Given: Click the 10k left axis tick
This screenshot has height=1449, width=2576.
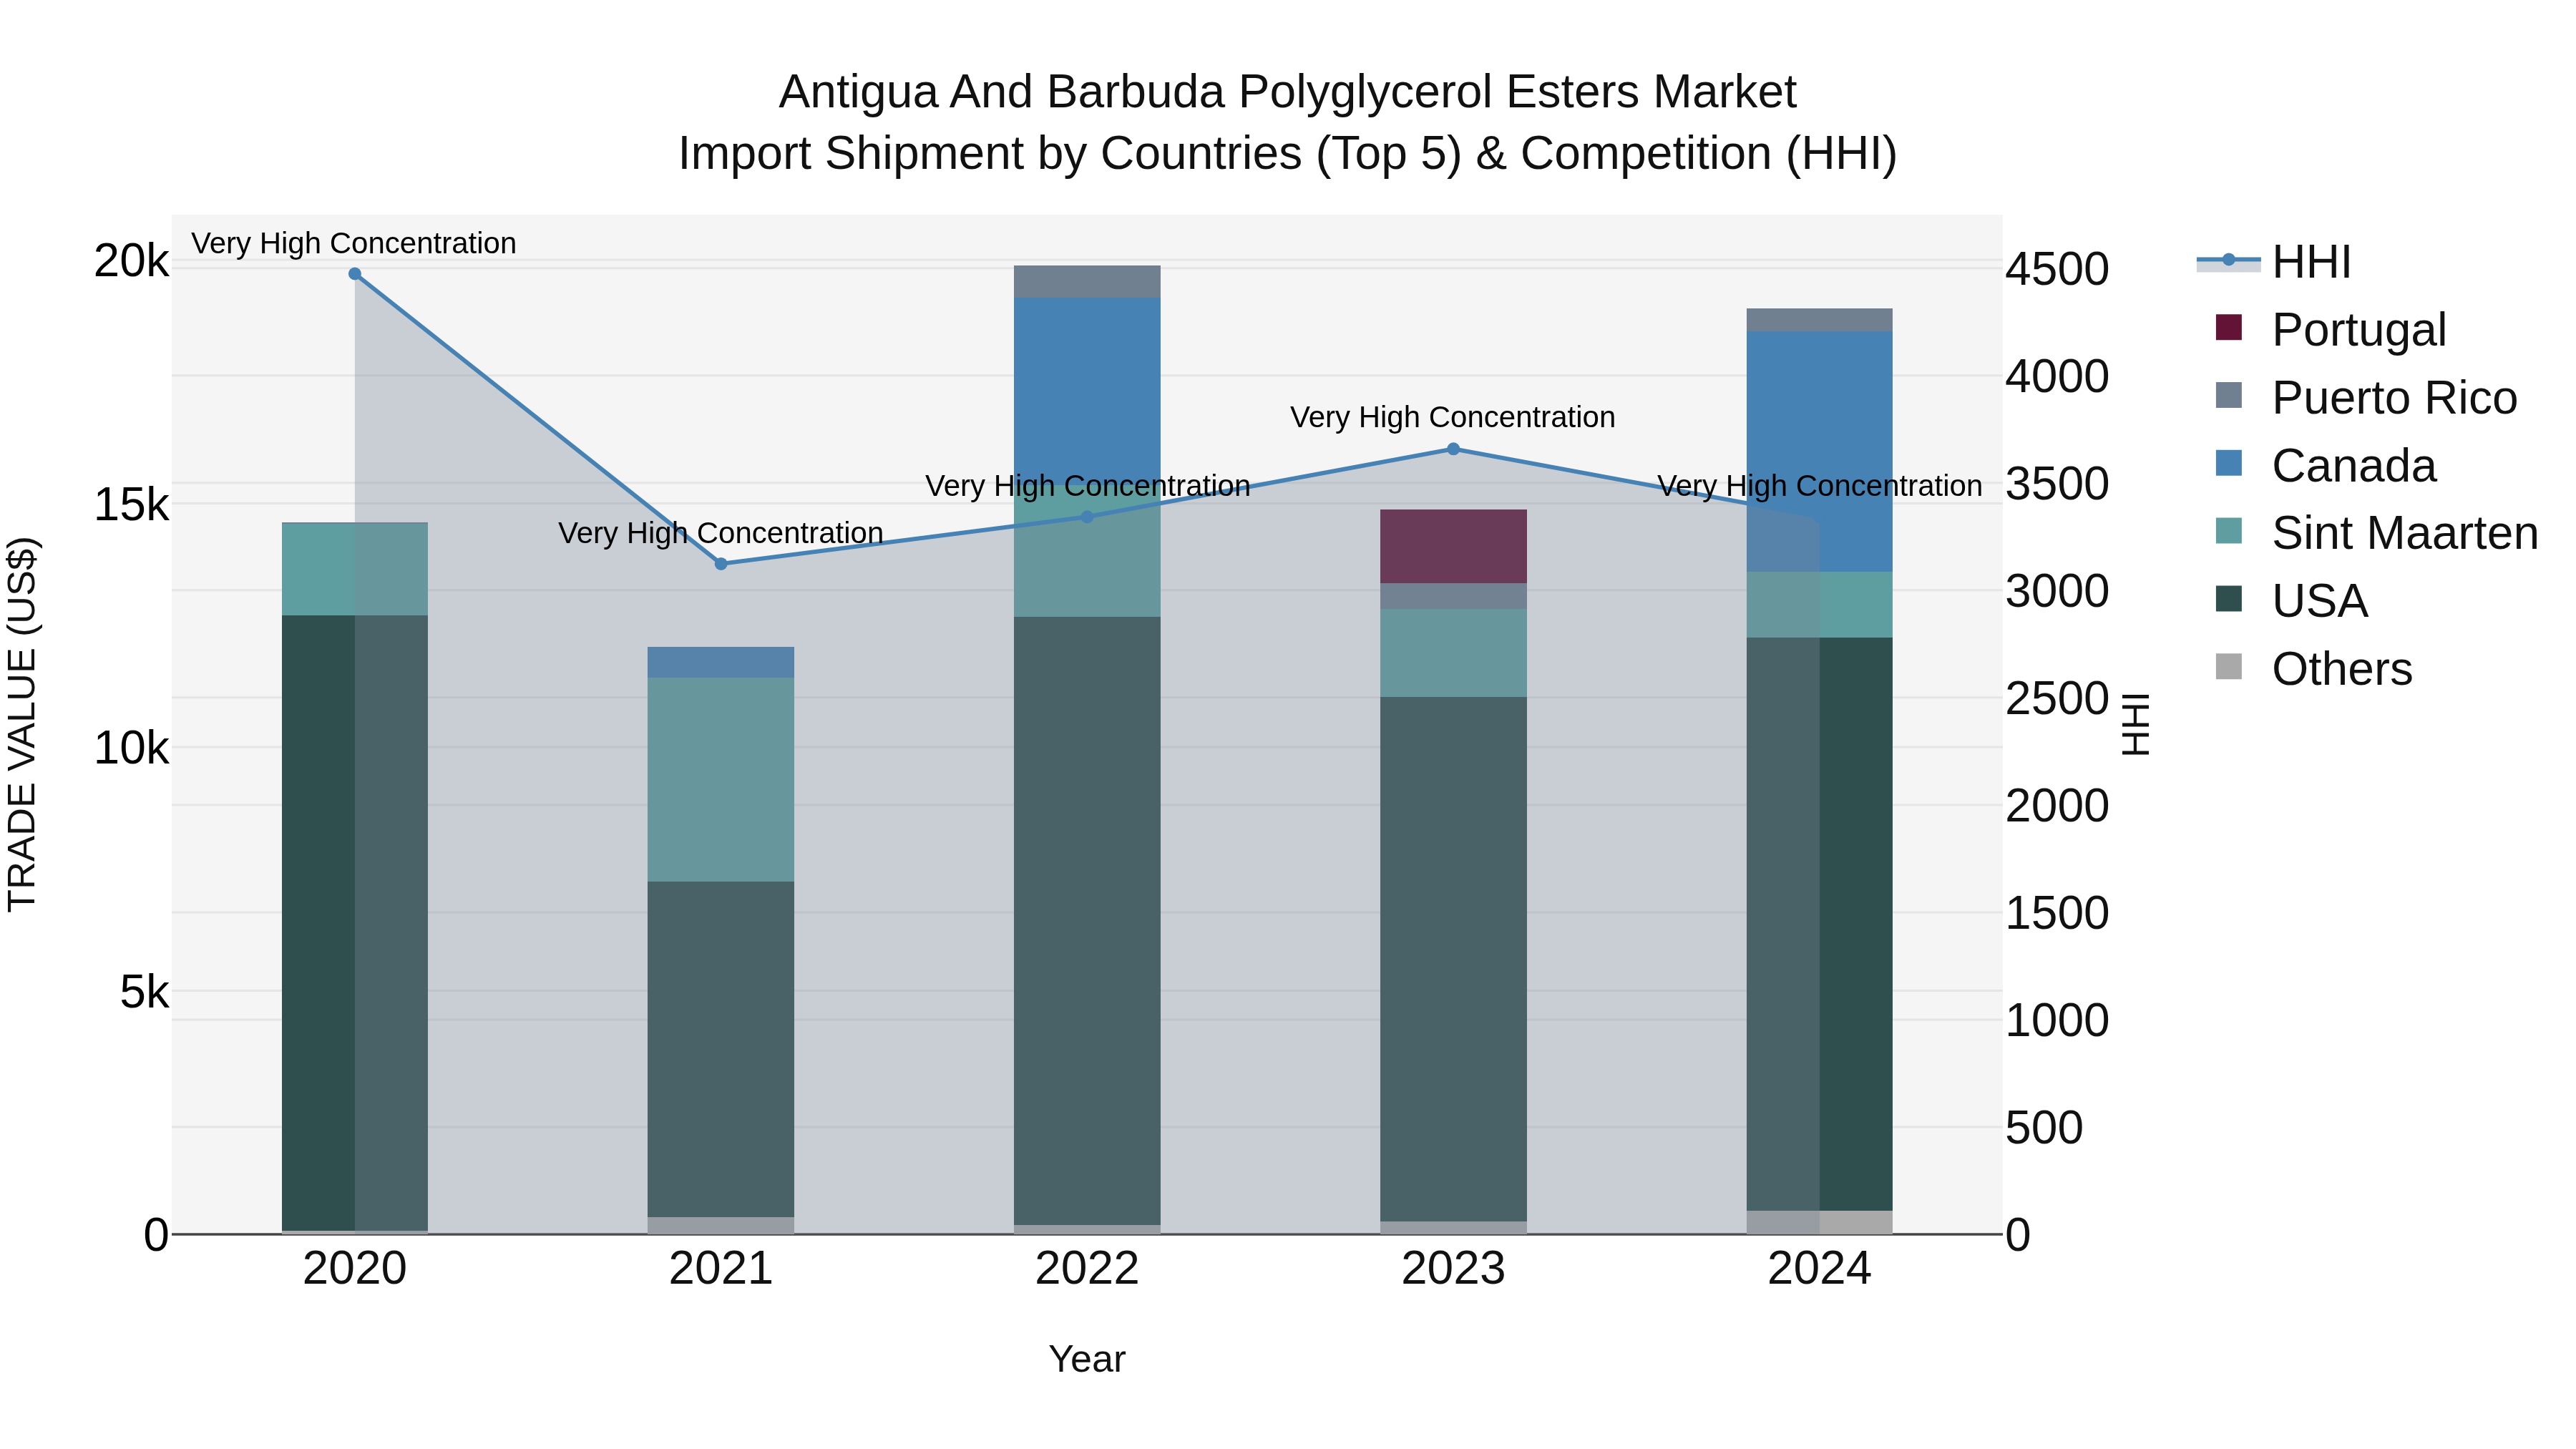Looking at the screenshot, I should 132,748.
